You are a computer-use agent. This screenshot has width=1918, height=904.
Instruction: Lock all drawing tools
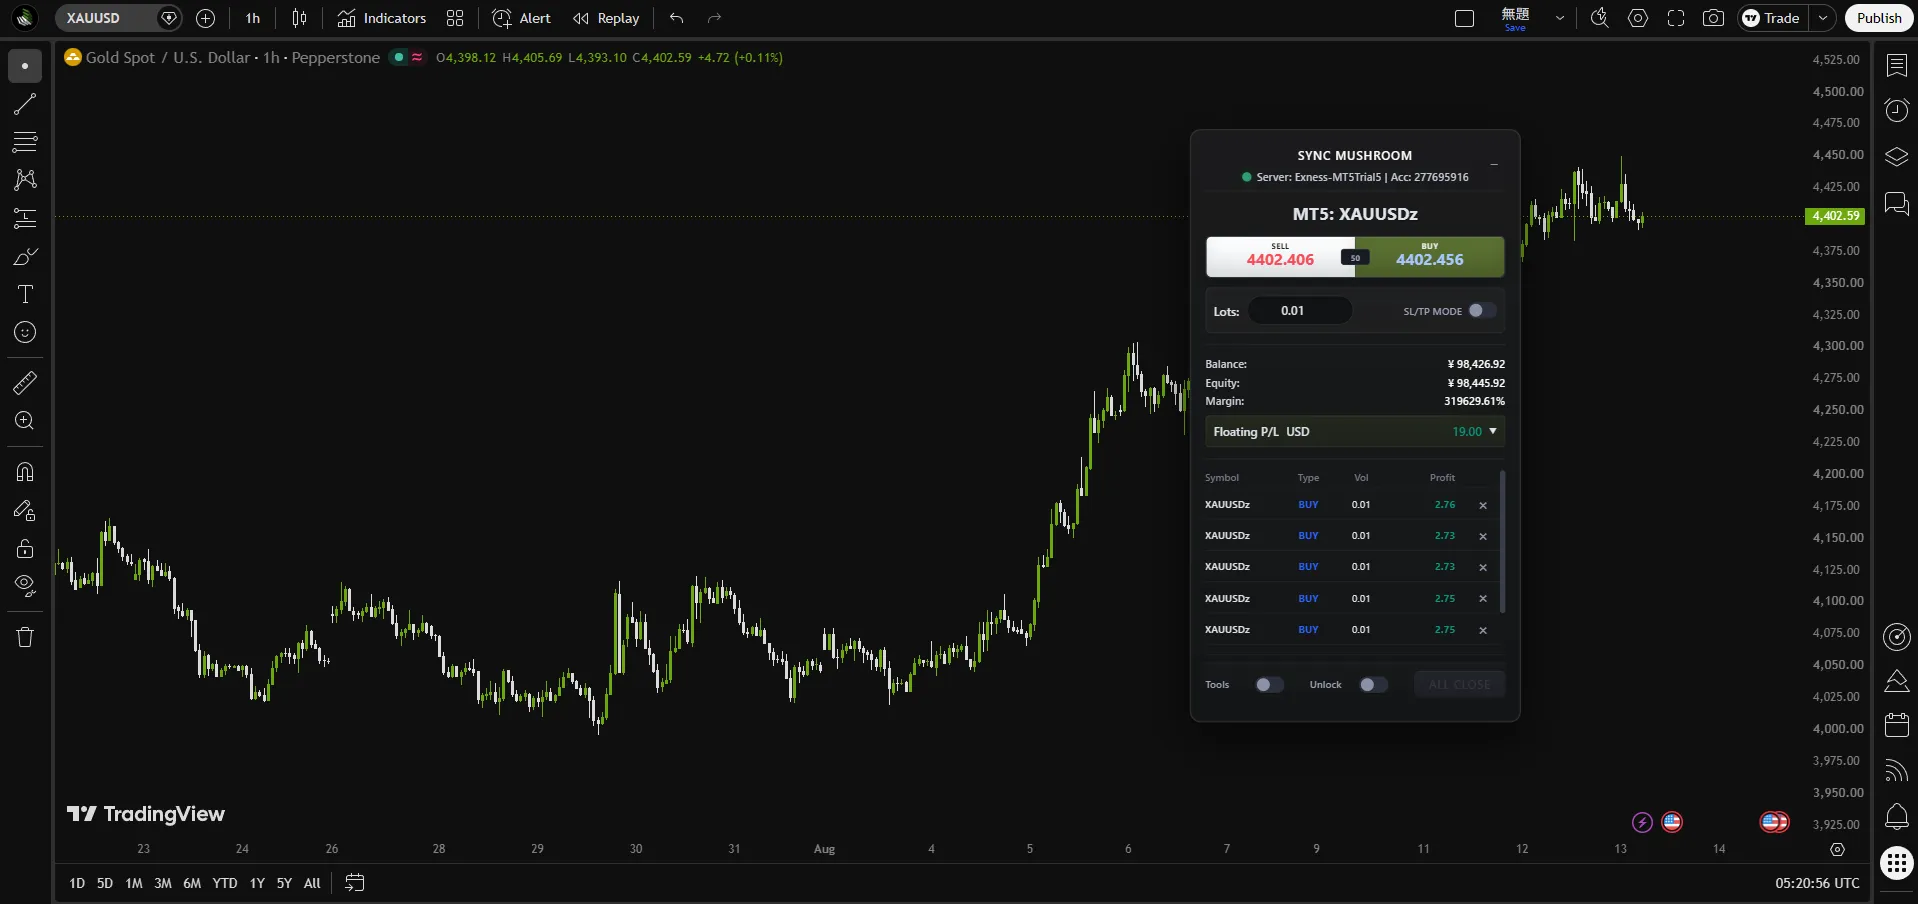25,548
